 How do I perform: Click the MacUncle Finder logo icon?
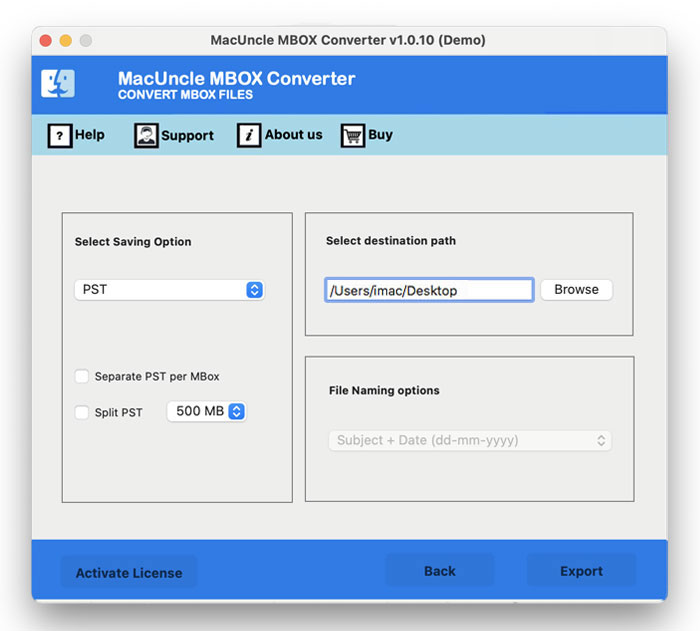point(58,83)
